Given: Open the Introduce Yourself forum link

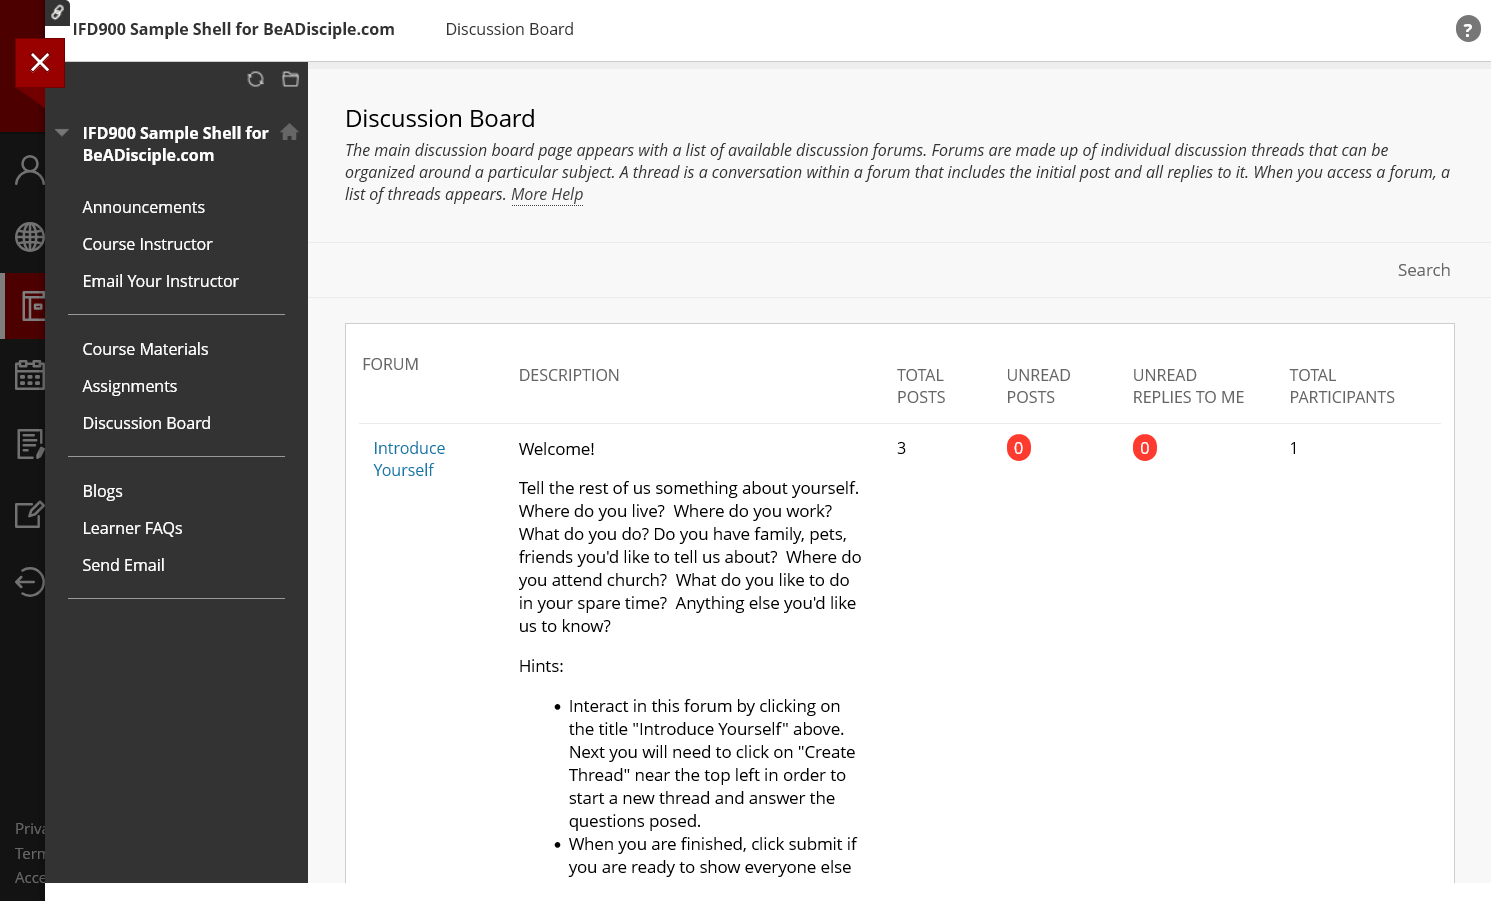Looking at the screenshot, I should (x=409, y=459).
